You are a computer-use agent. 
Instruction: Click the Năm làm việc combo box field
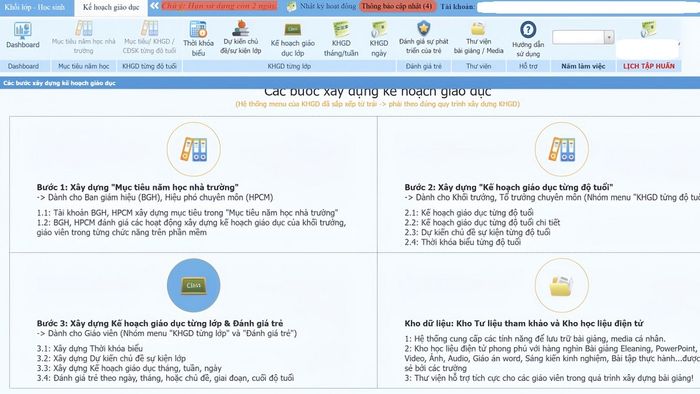pyautogui.click(x=583, y=37)
